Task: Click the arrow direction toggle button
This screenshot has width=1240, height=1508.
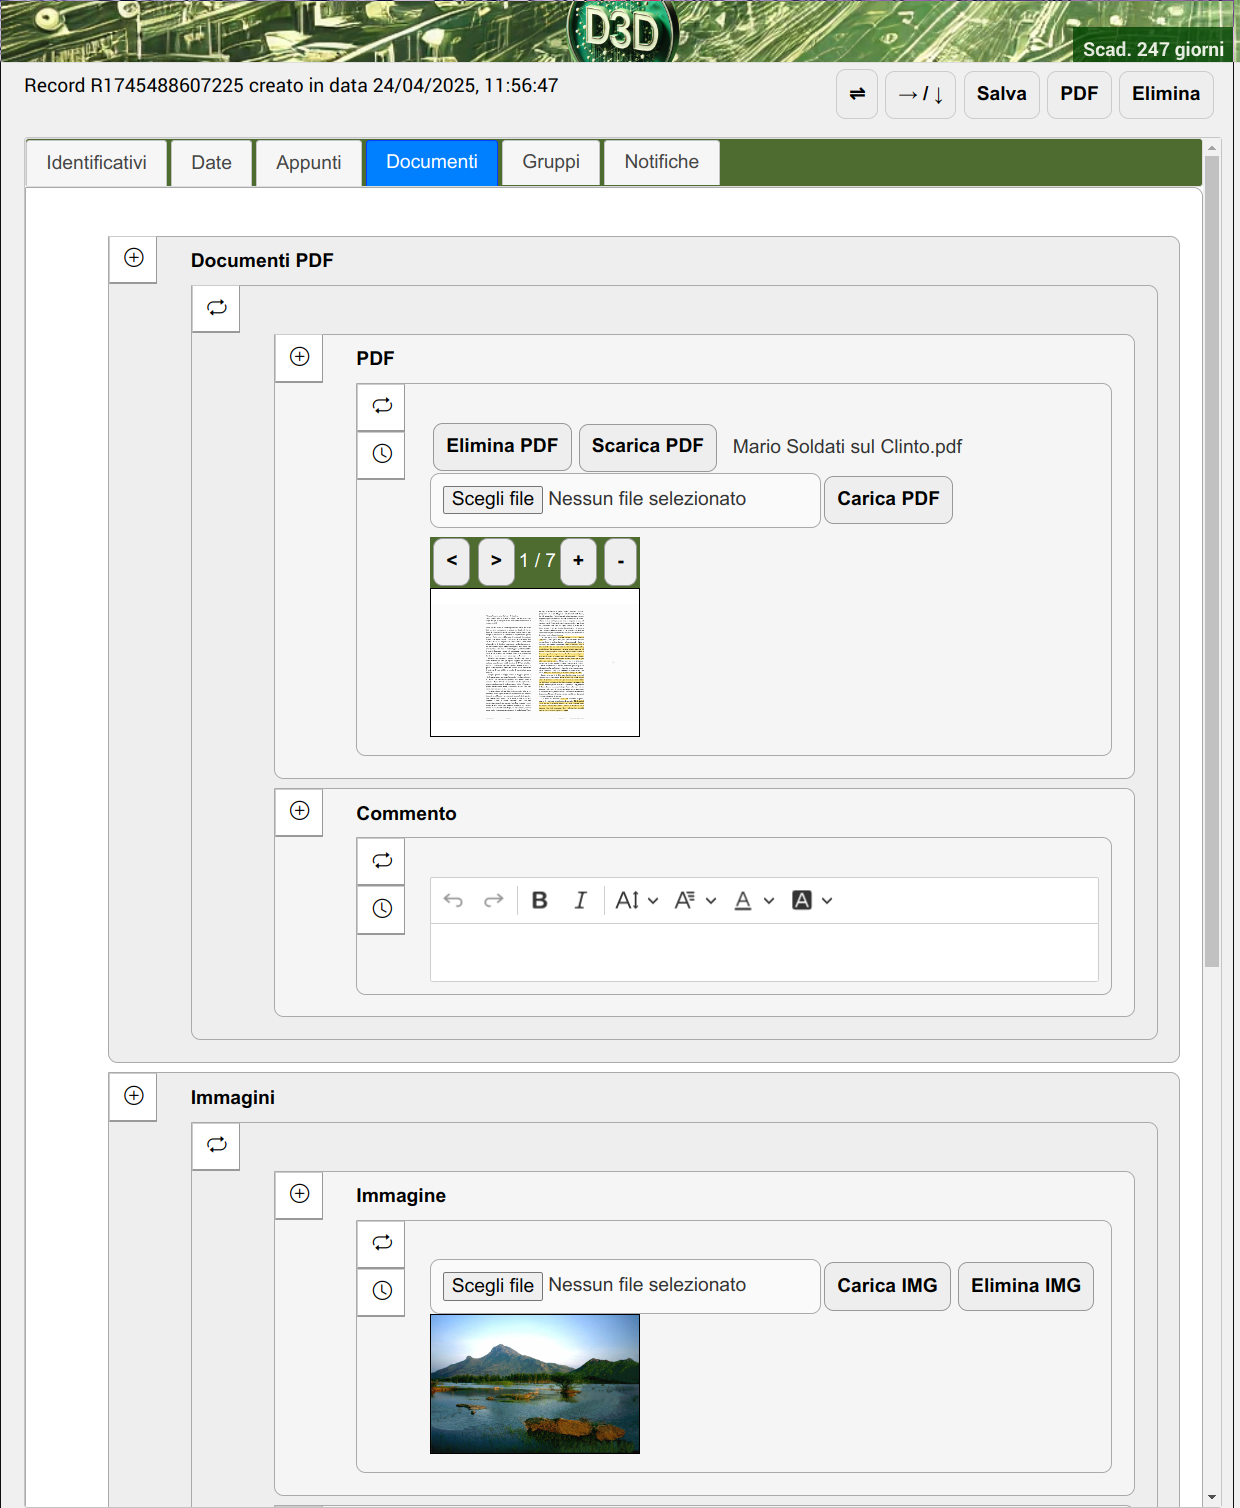Action: (x=920, y=94)
